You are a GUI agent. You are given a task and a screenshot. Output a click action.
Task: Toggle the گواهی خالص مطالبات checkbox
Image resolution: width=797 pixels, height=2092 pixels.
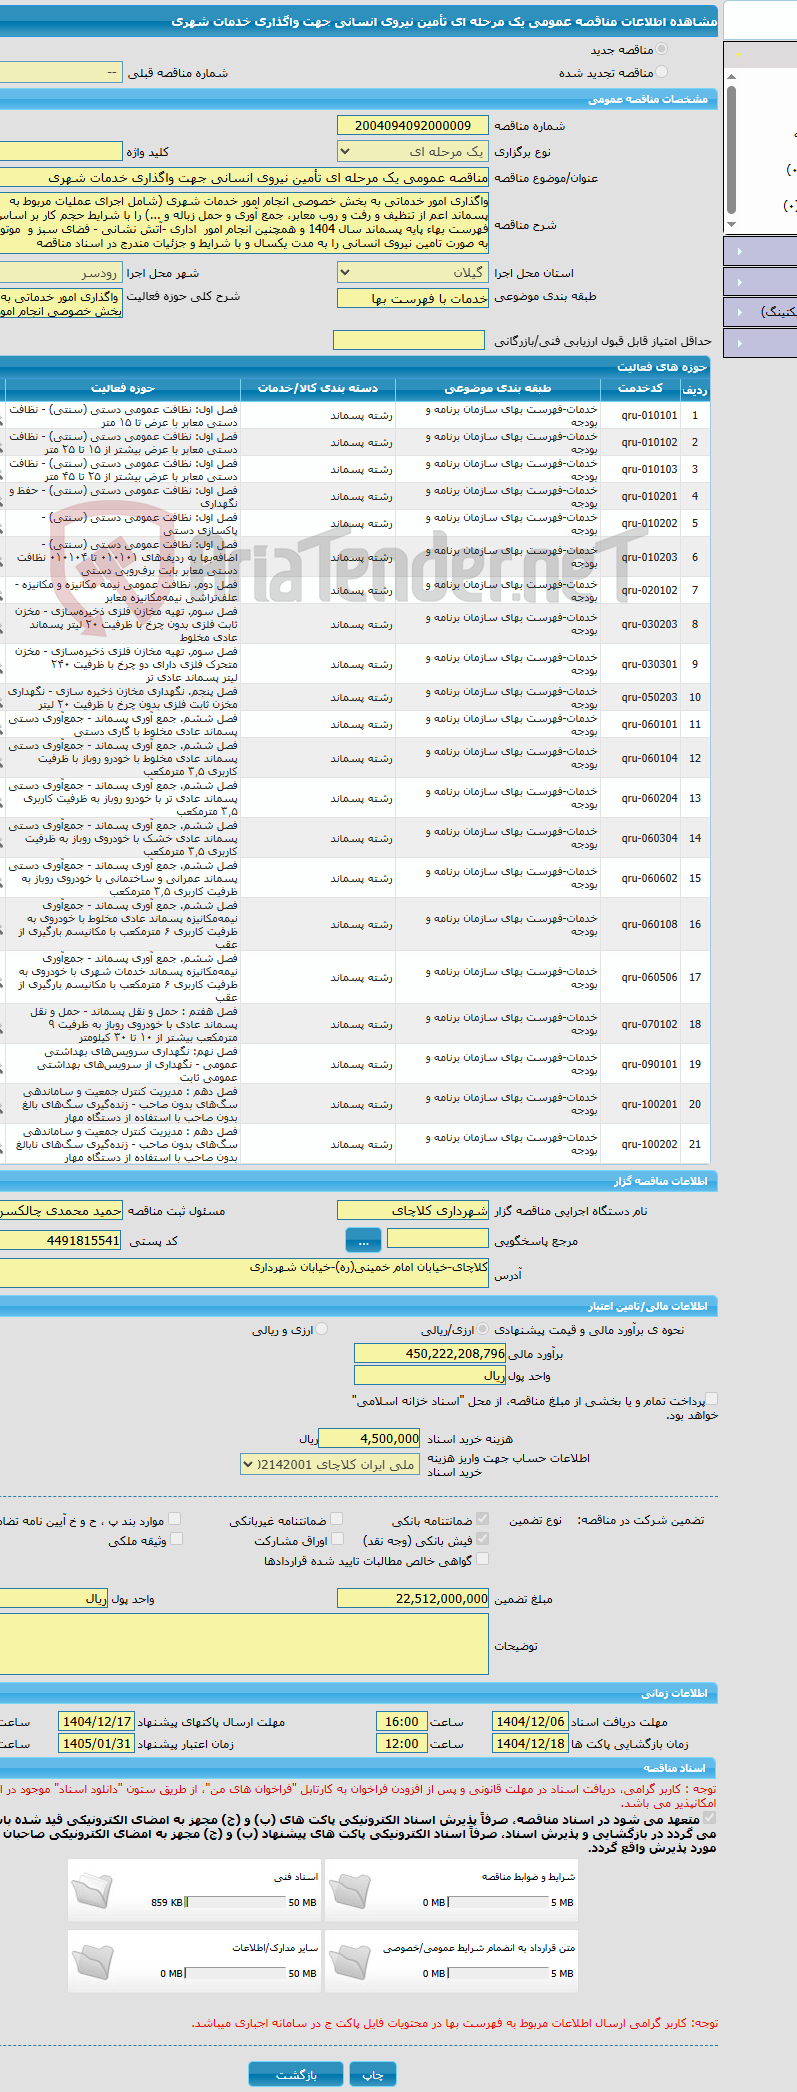[482, 1559]
